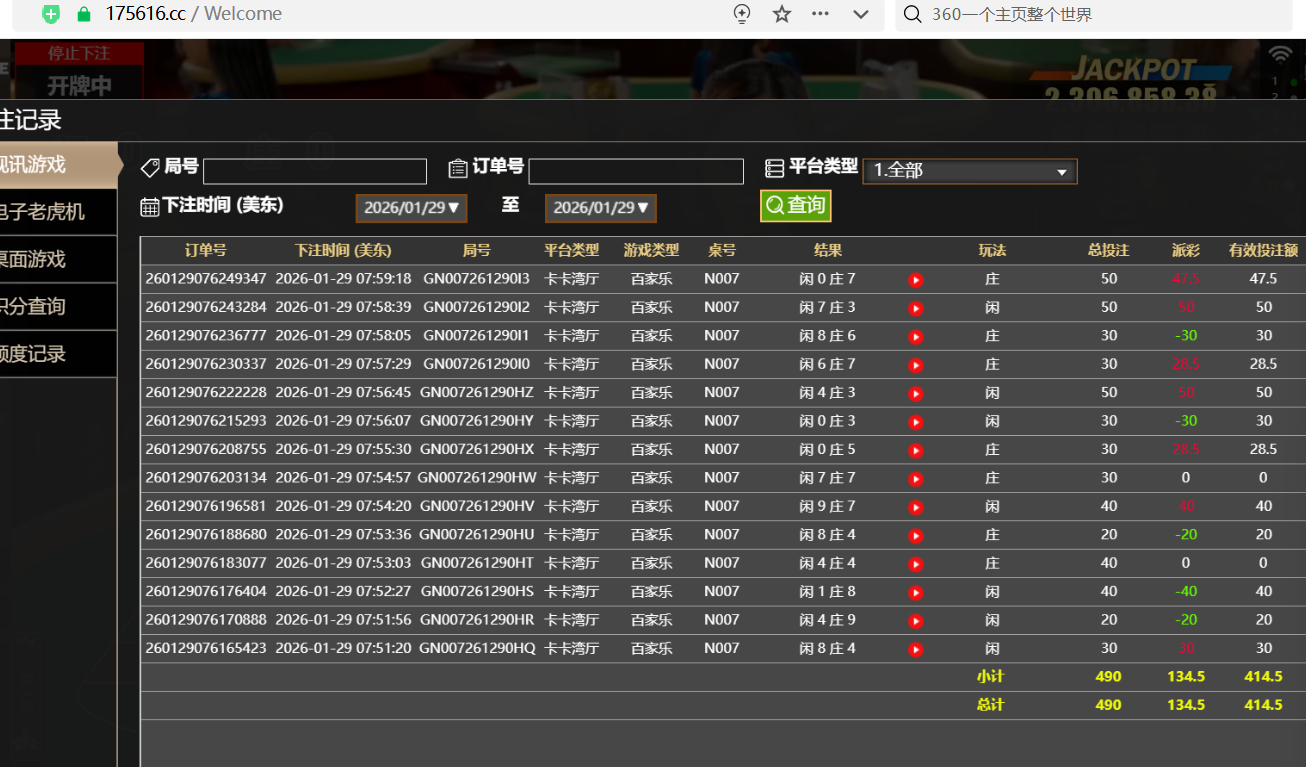This screenshot has height=767, width=1306.
Task: Open the end date picker after 至
Action: click(600, 208)
